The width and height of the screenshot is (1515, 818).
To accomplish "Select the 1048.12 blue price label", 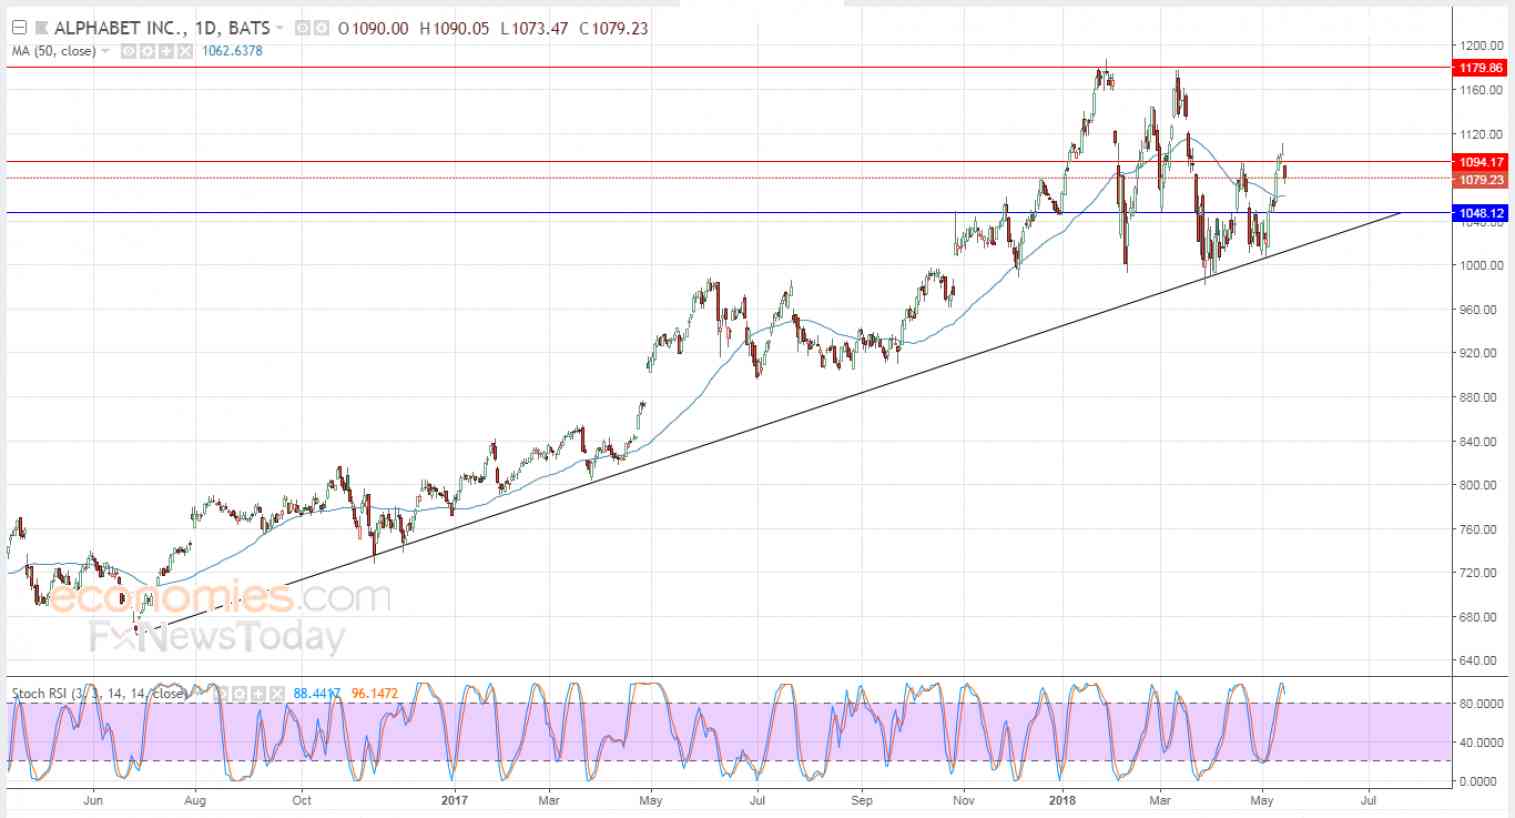I will [x=1481, y=213].
